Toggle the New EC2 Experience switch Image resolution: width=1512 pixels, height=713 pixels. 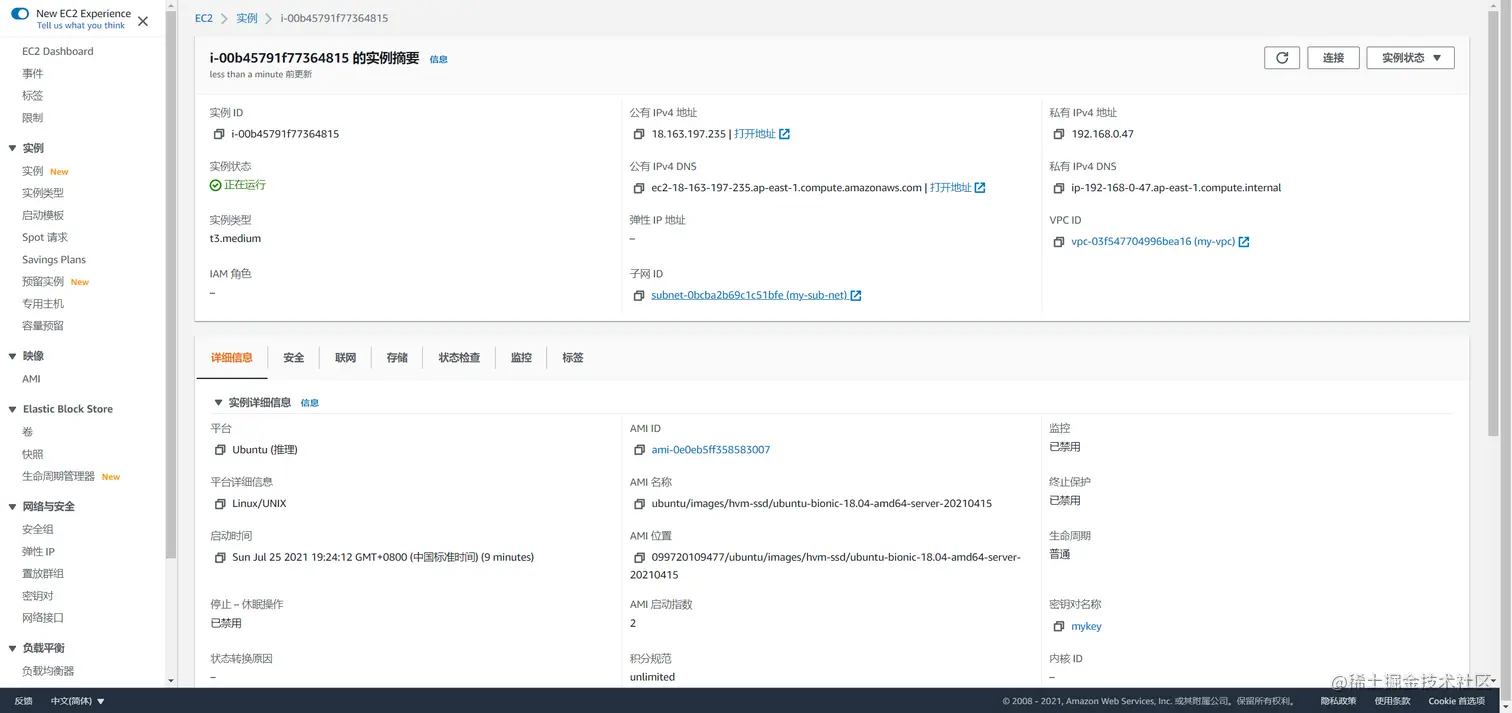(x=20, y=14)
